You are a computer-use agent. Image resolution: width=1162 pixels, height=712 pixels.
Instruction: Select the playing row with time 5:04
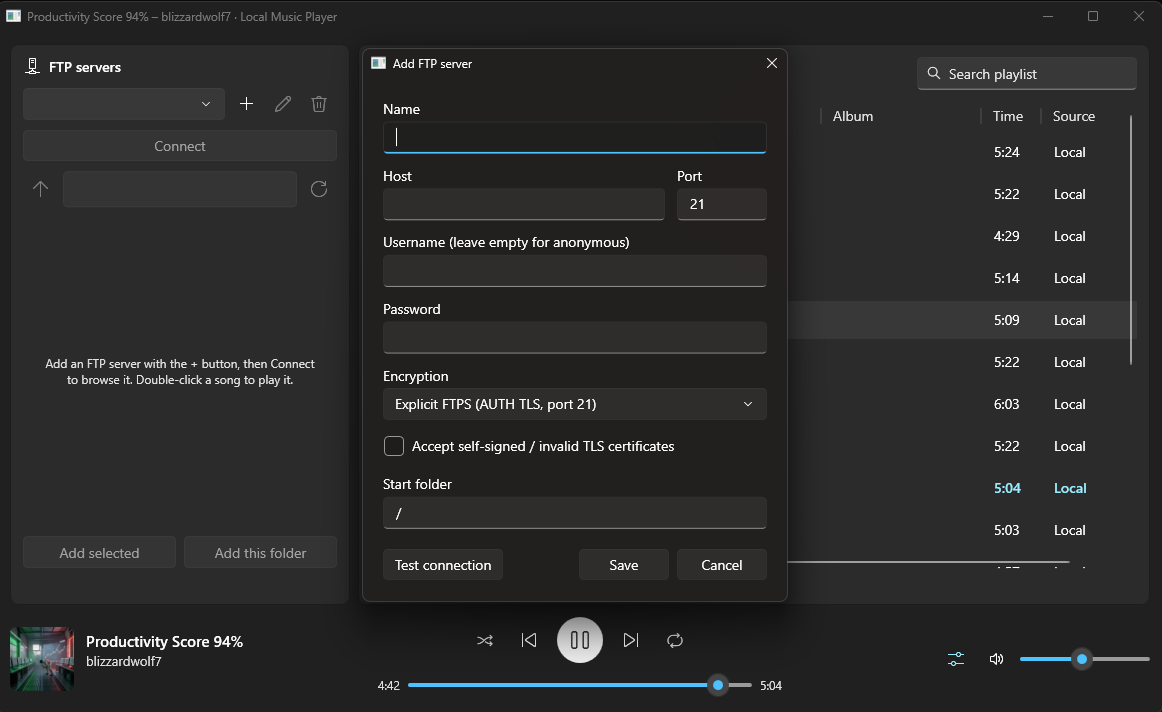(x=960, y=488)
